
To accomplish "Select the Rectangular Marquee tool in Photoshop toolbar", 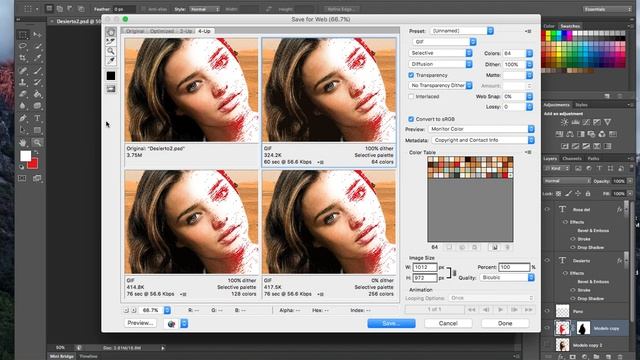I will tap(23, 35).
